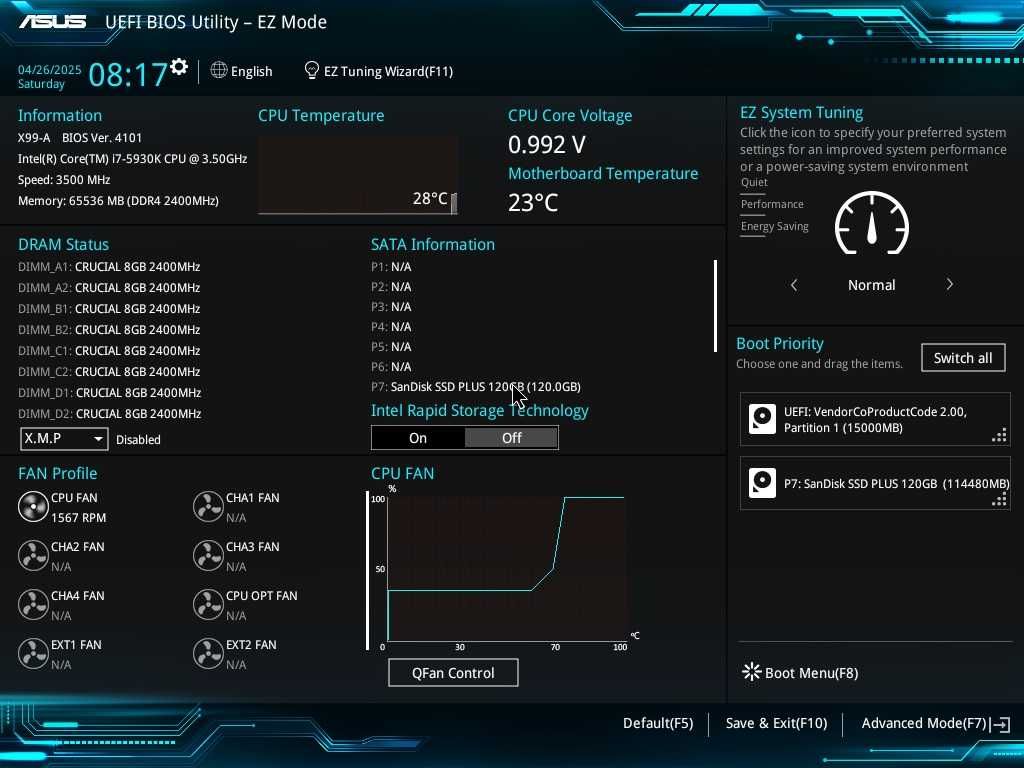
Task: Select next EZ System Tuning mode arrow
Action: pyautogui.click(x=950, y=284)
